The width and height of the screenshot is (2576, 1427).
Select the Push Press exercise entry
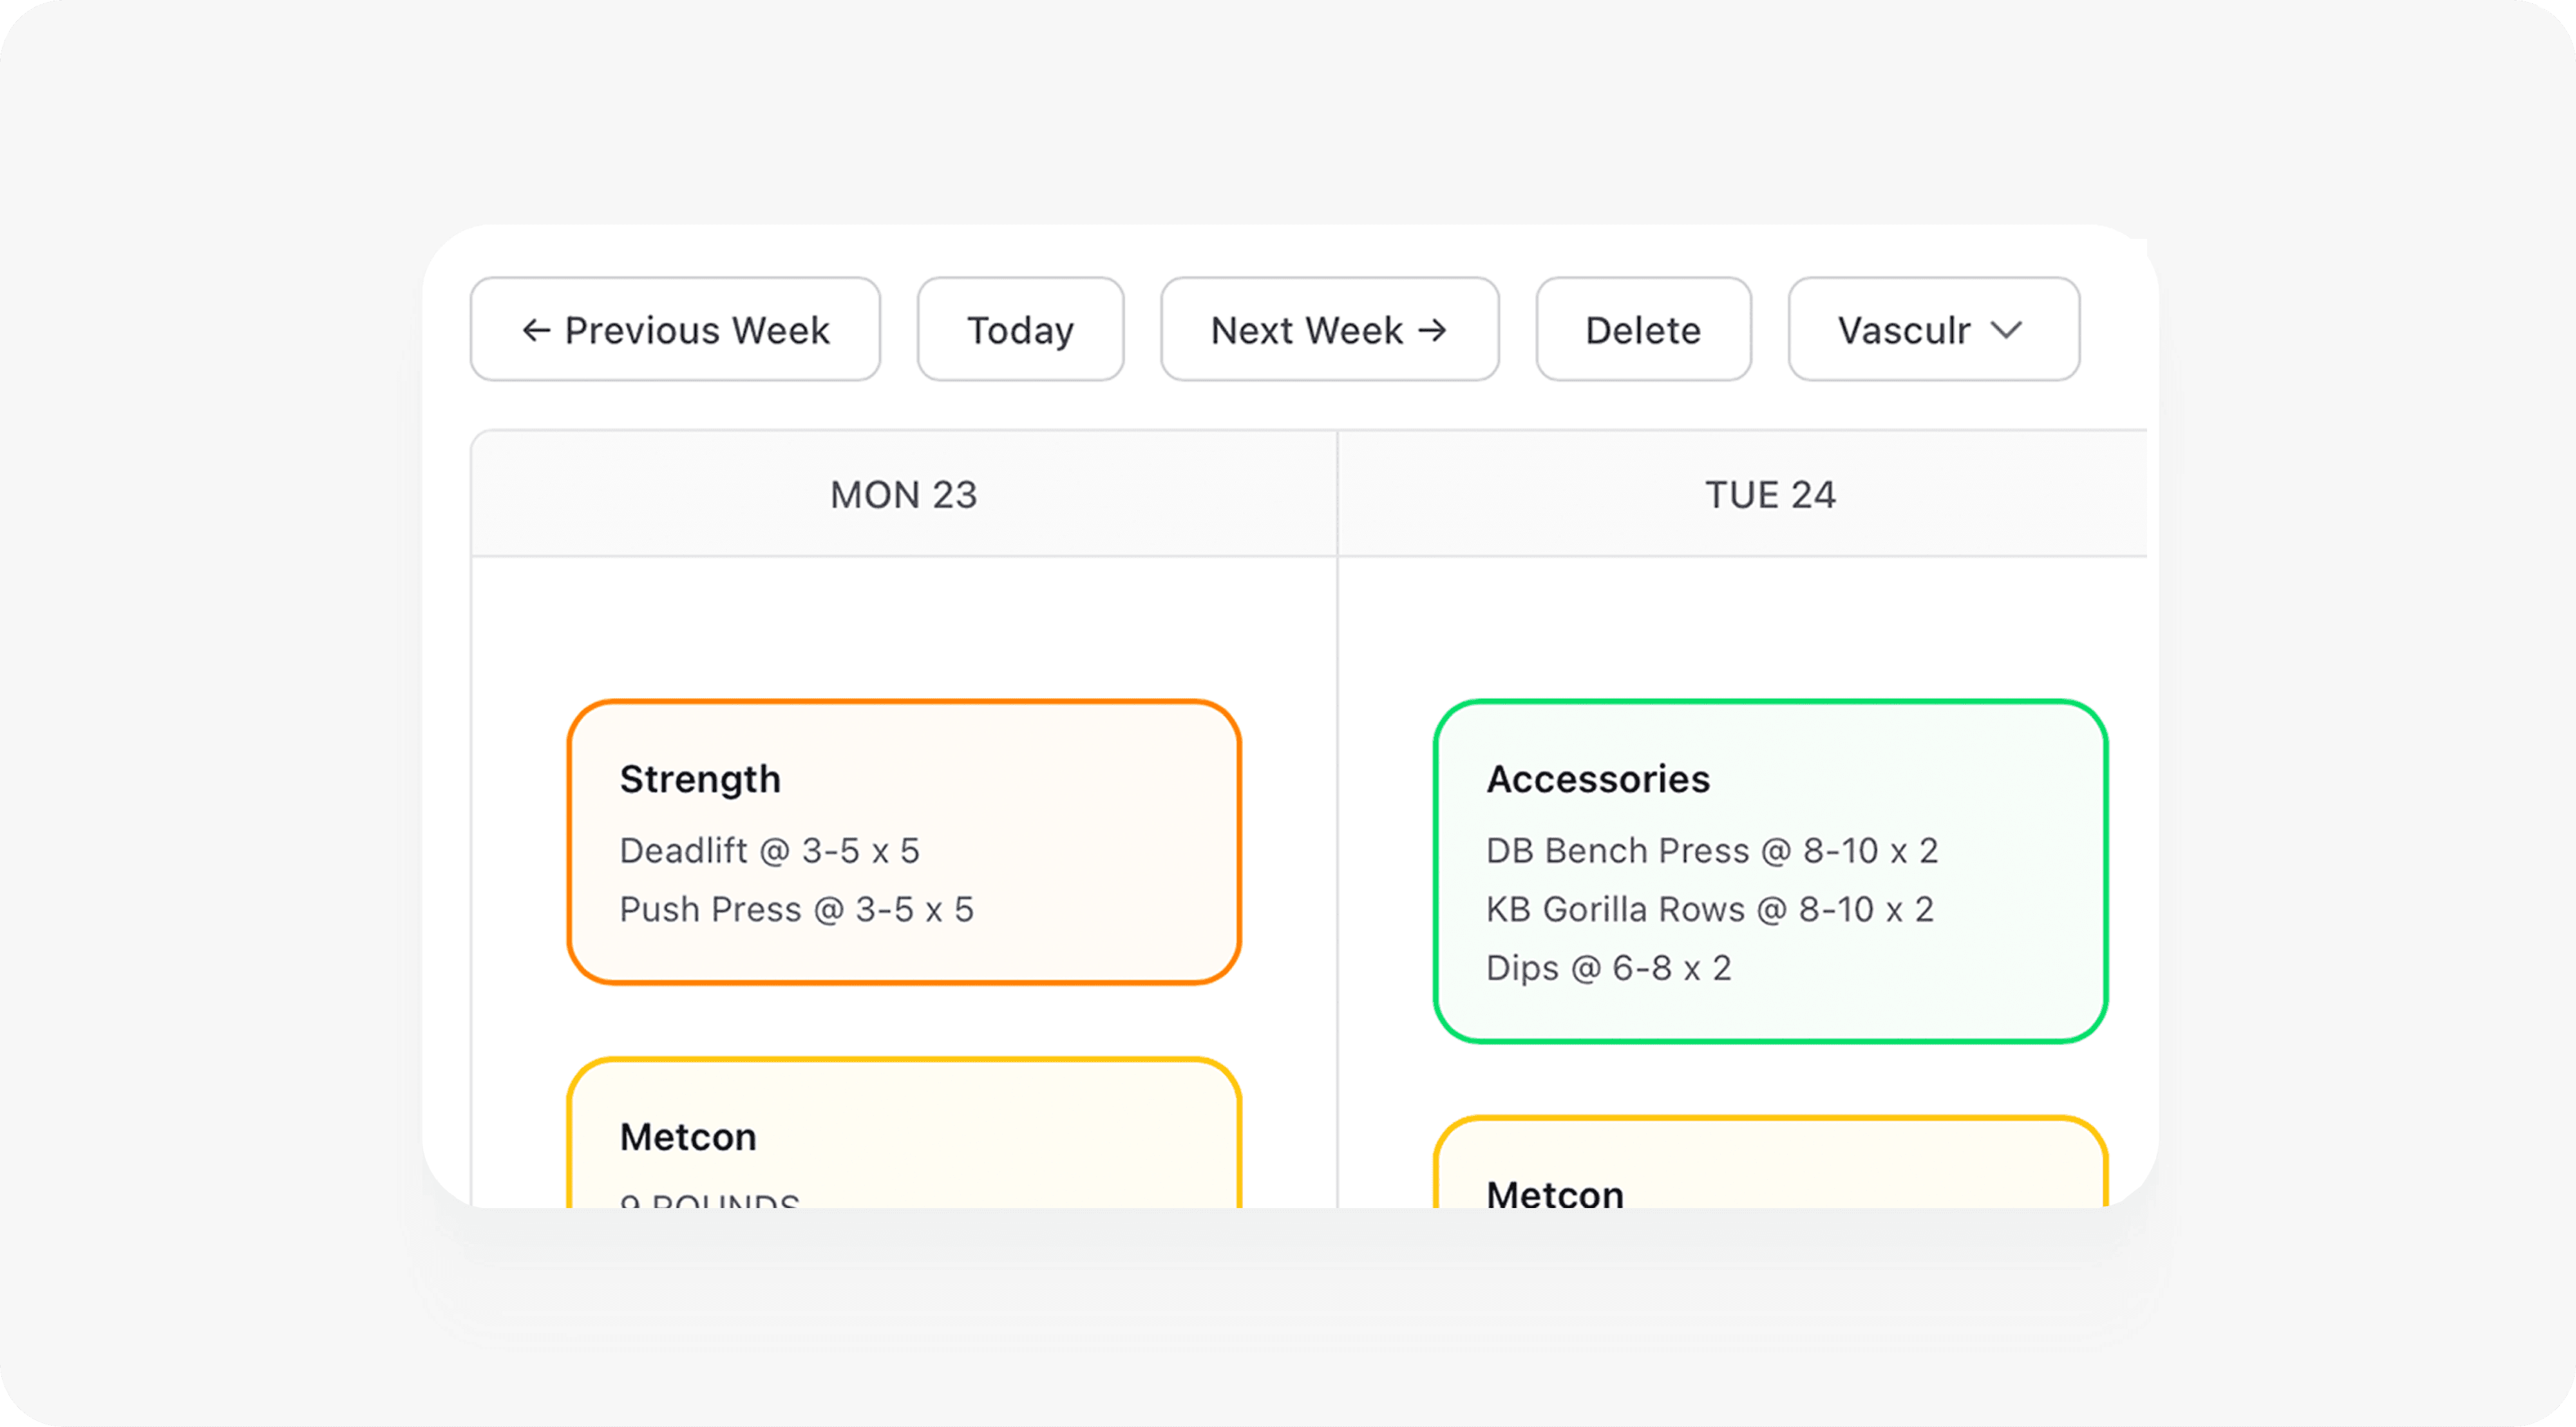pos(796,909)
